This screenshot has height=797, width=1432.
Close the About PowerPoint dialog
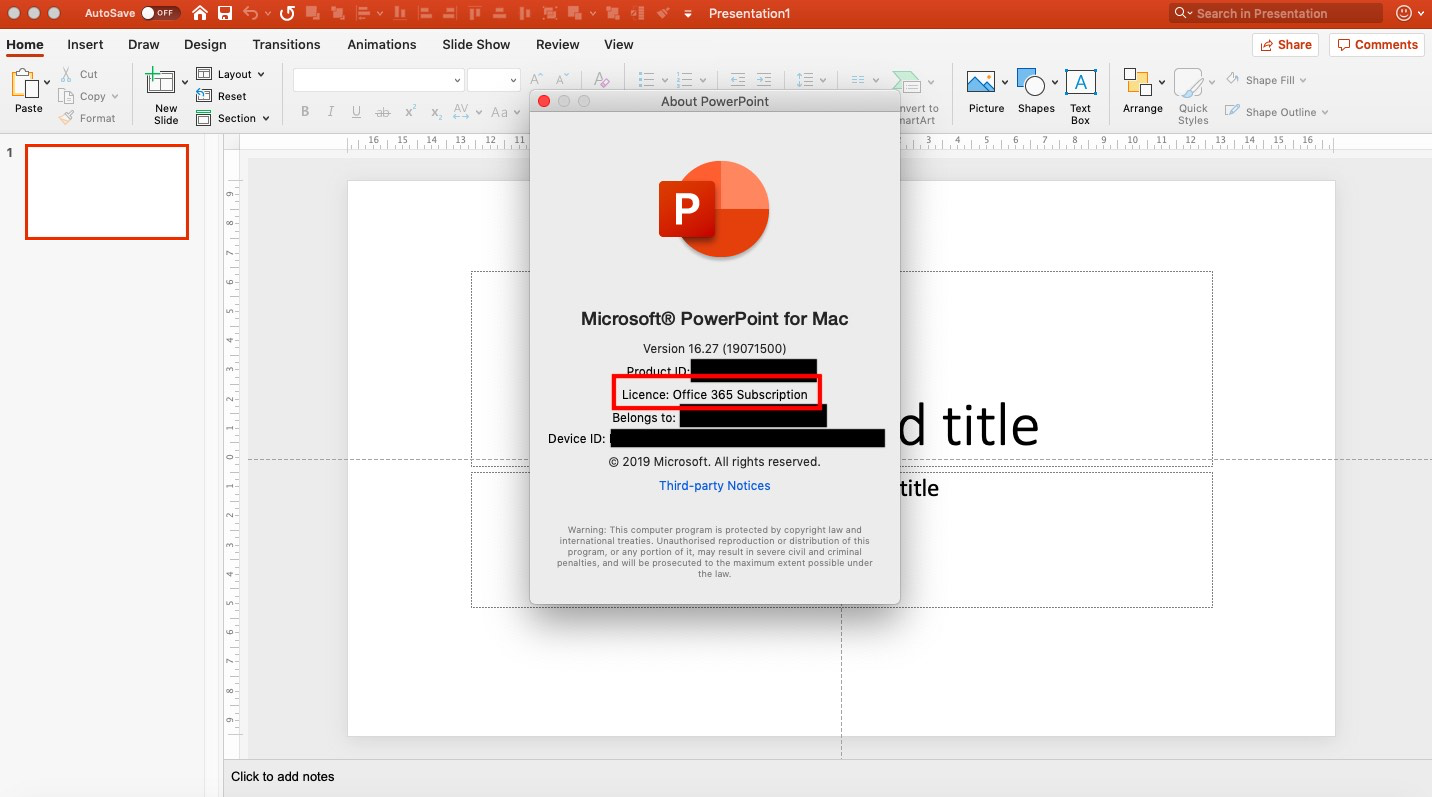[x=544, y=101]
